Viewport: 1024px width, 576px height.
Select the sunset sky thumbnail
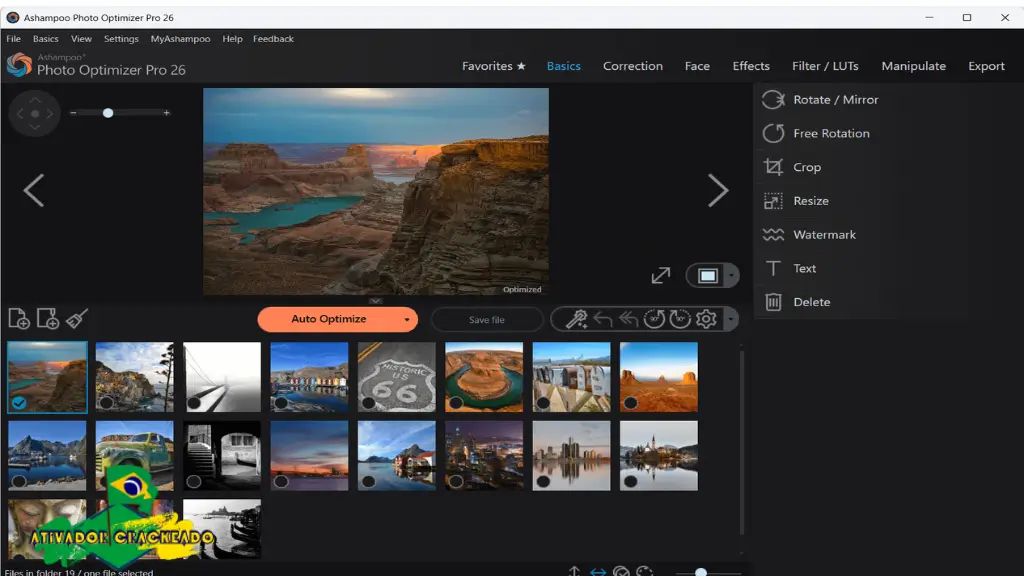click(x=310, y=455)
